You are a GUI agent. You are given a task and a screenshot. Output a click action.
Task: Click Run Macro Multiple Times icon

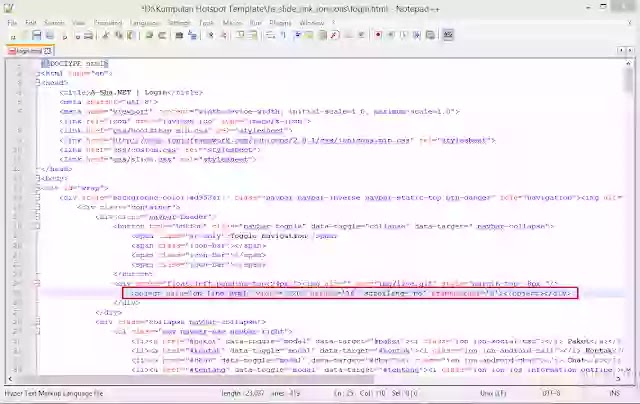(417, 36)
